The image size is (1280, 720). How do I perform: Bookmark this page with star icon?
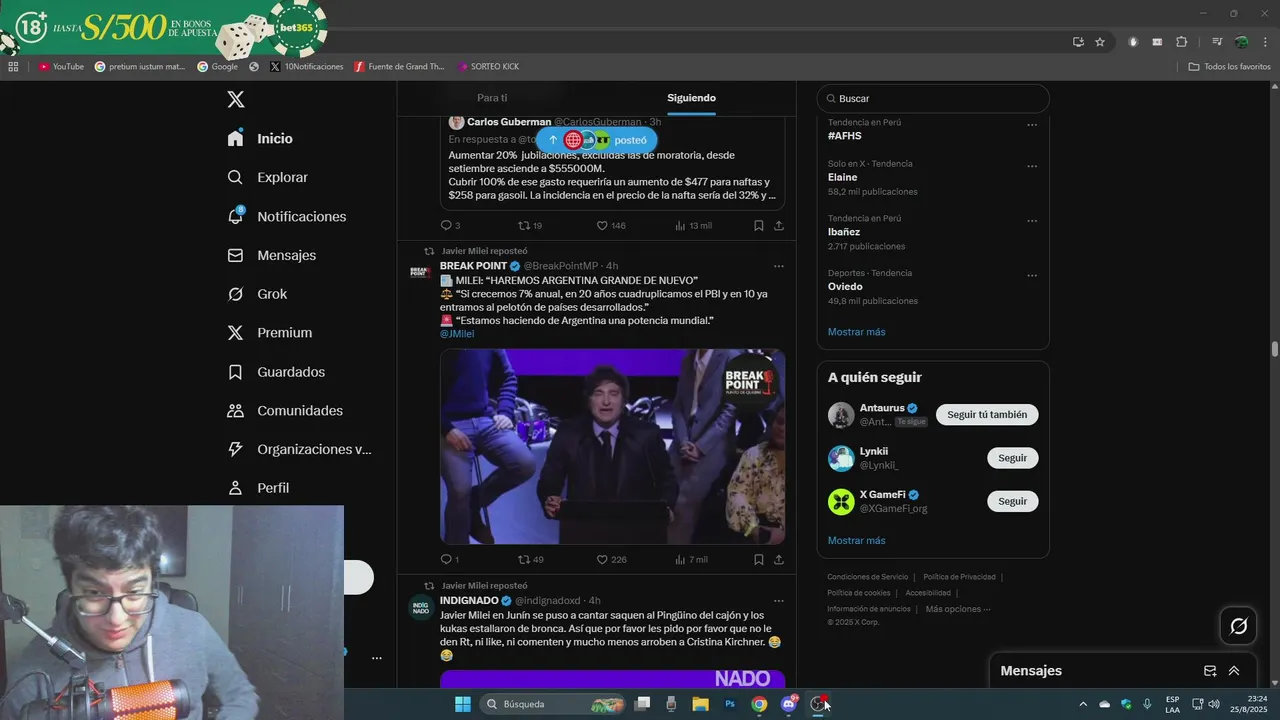coord(1100,42)
